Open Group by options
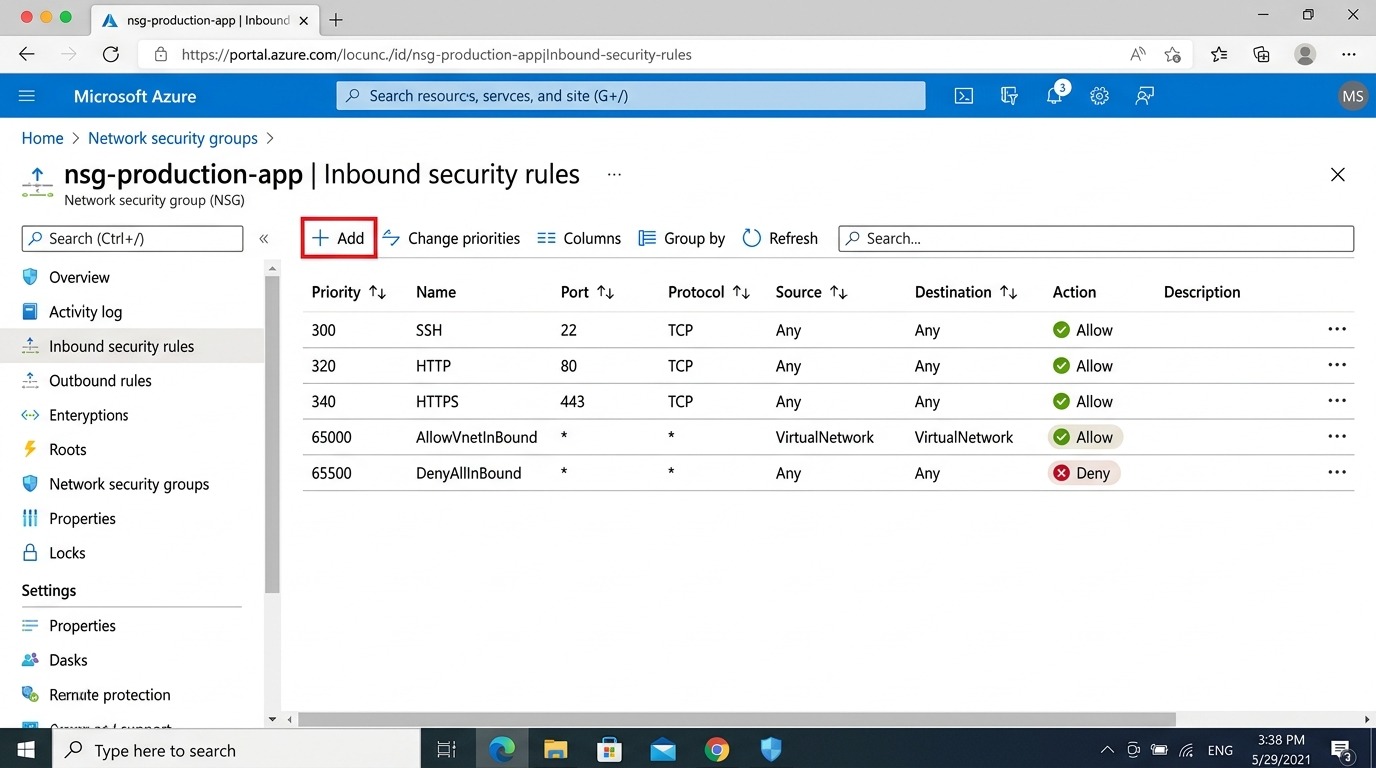This screenshot has width=1376, height=768. click(x=682, y=238)
